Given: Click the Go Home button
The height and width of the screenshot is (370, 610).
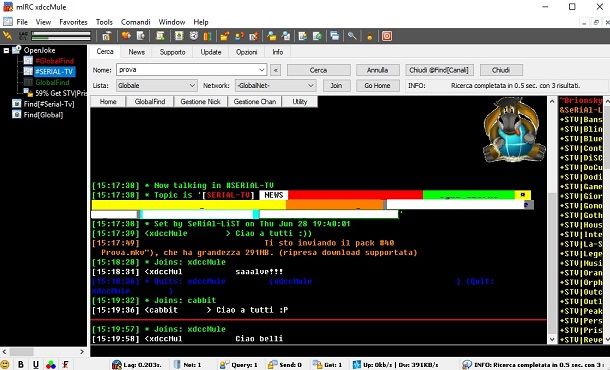Looking at the screenshot, I should tap(377, 85).
